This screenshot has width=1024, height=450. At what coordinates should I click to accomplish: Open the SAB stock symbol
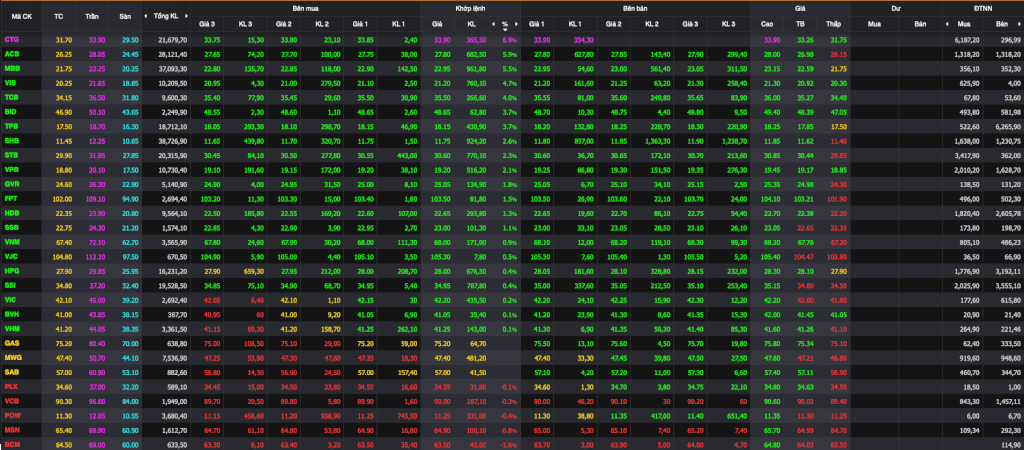[10, 370]
